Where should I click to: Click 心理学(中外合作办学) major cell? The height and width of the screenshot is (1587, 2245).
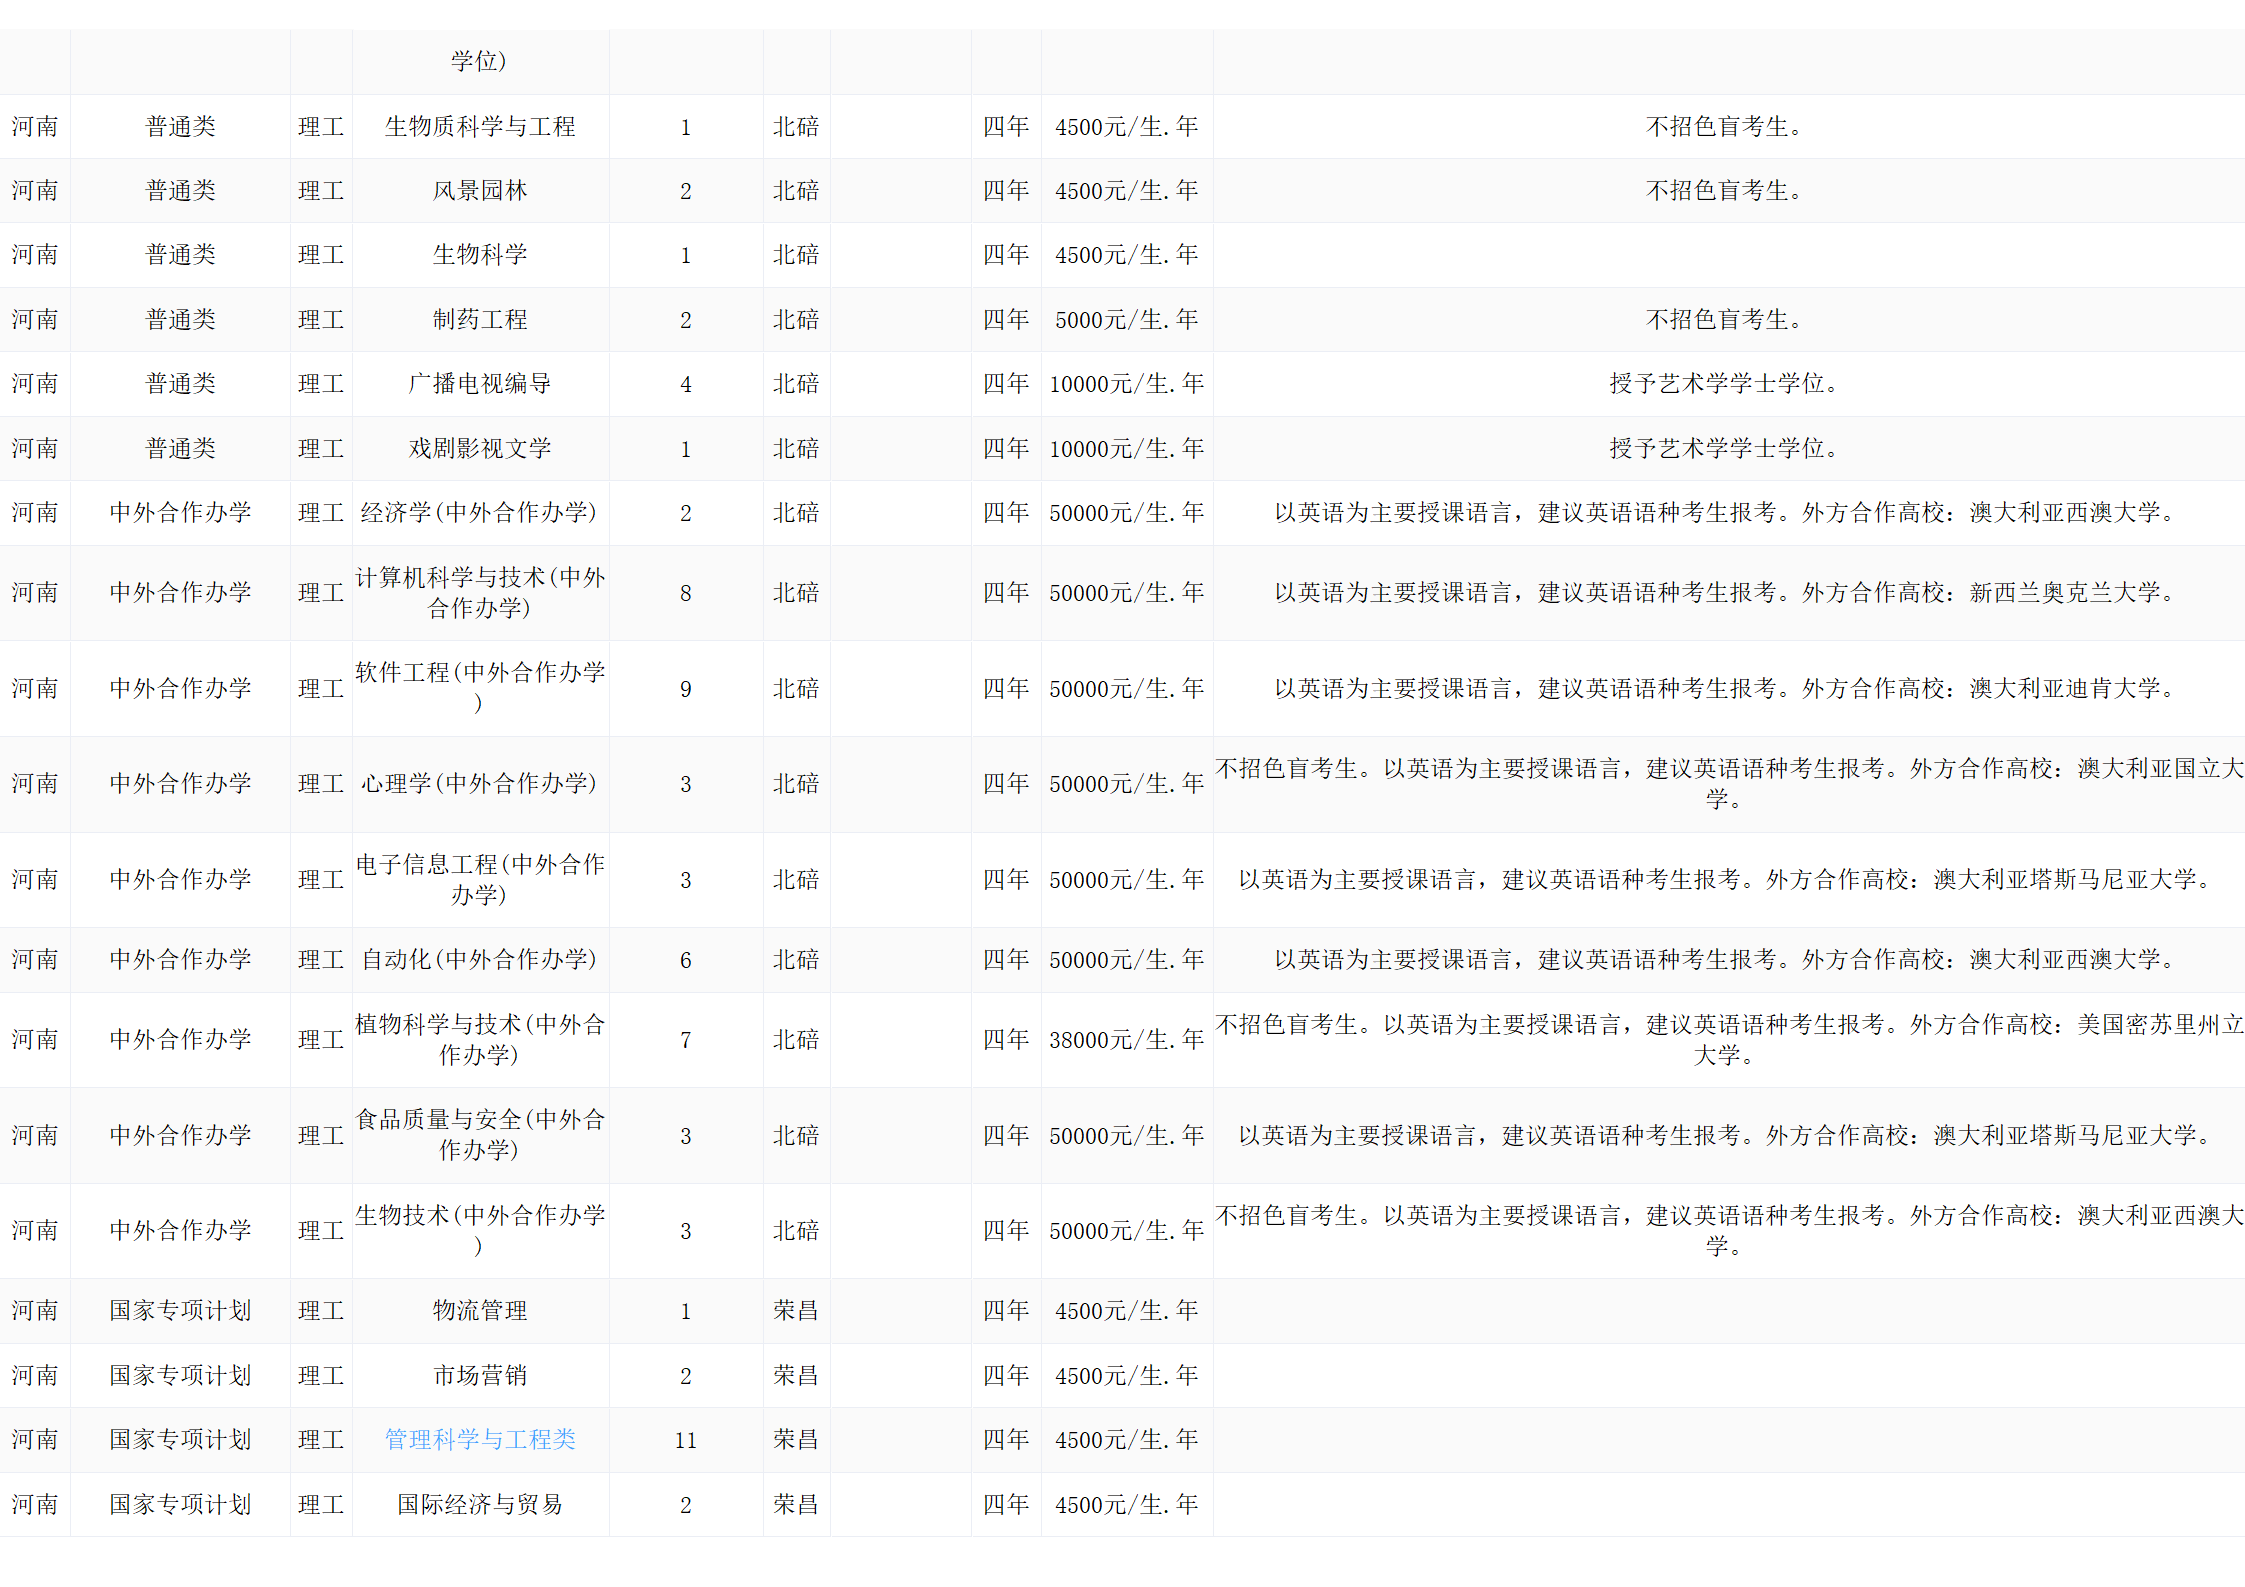[x=480, y=784]
